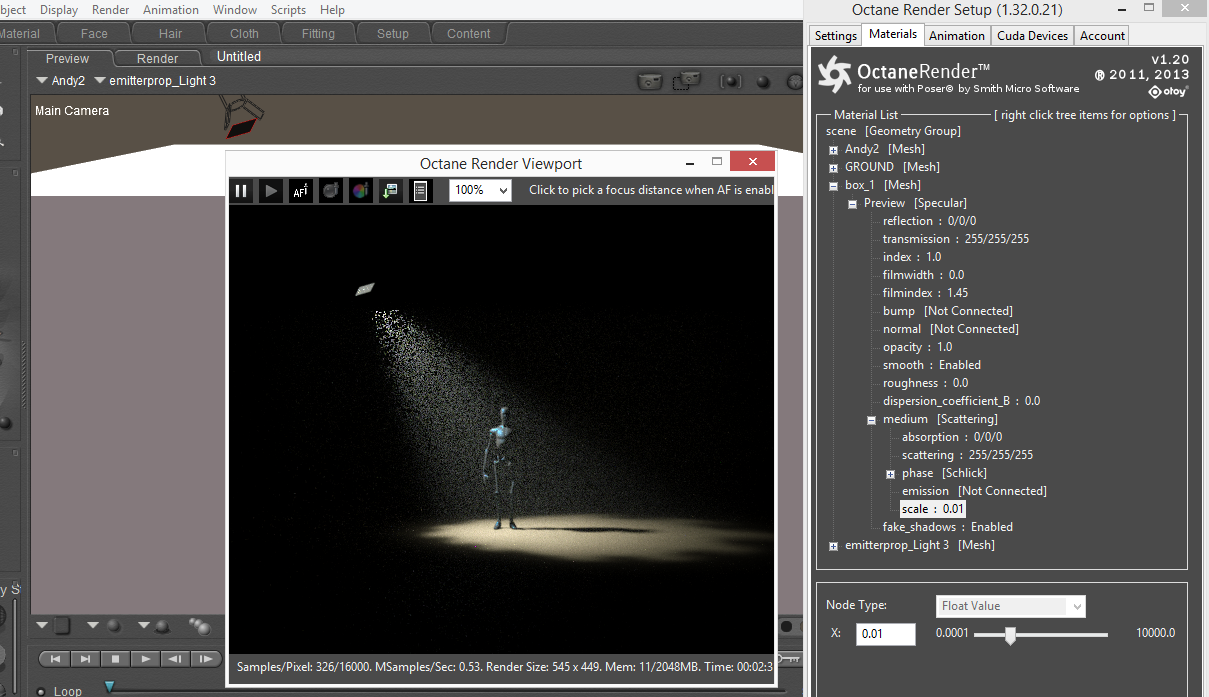Expand the GROUND mesh node

coord(834,167)
